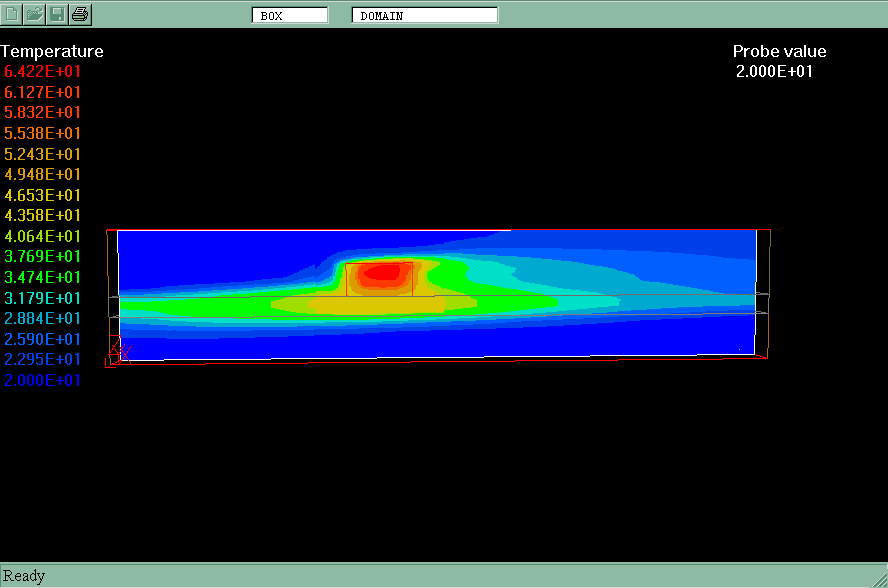Click the red-outlined heat source box edge
The image size is (888, 588).
[347, 279]
